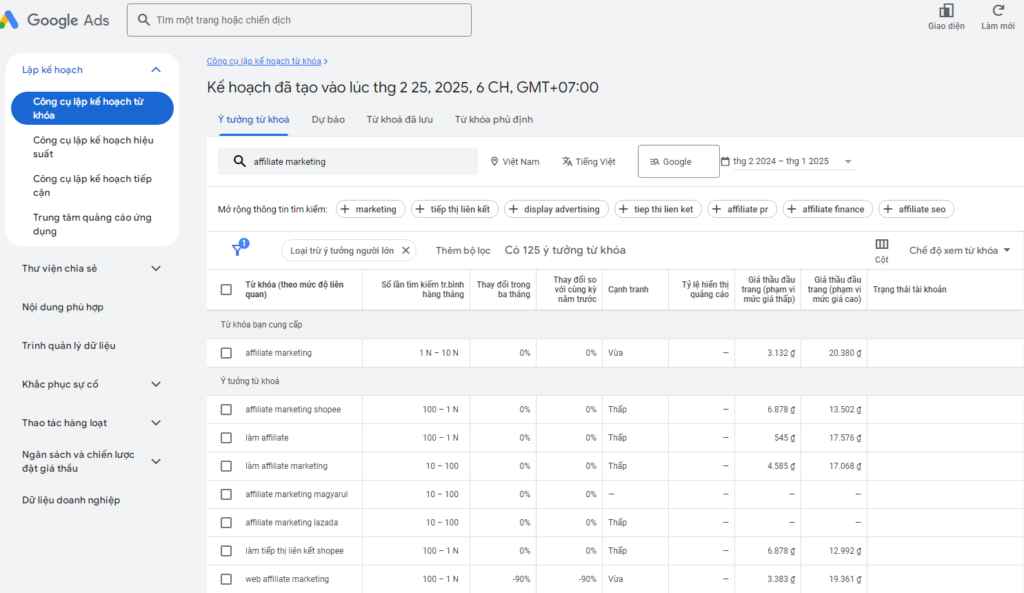Collapse the Lập kế hoạch section
Image resolution: width=1024 pixels, height=593 pixels.
coord(155,70)
